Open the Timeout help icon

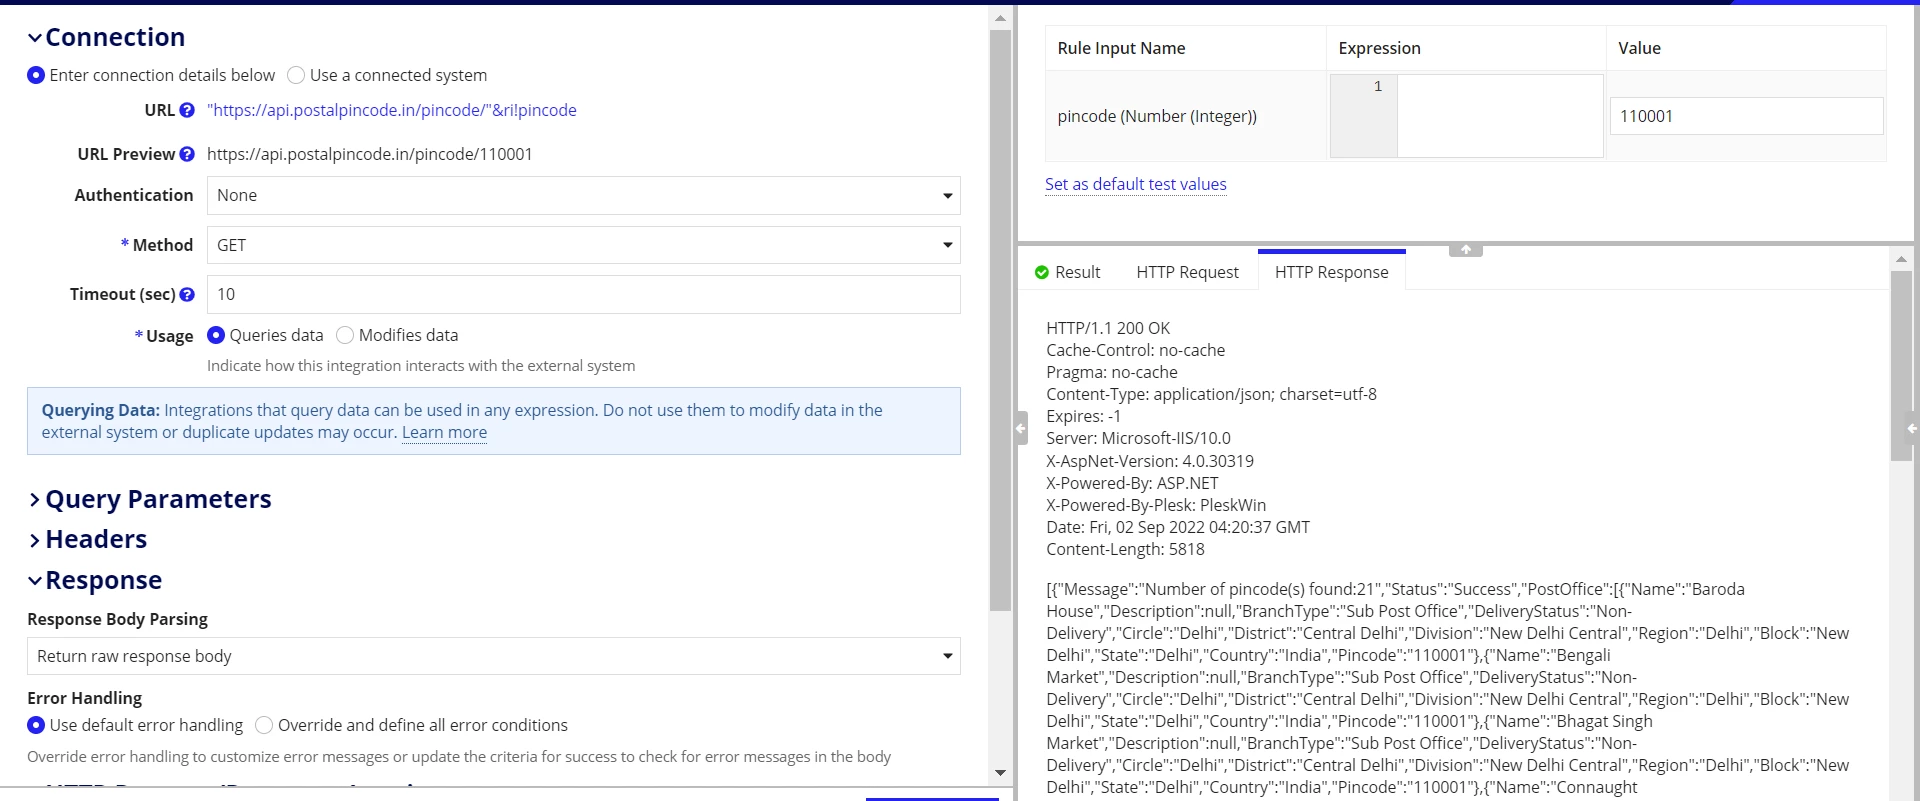(187, 294)
